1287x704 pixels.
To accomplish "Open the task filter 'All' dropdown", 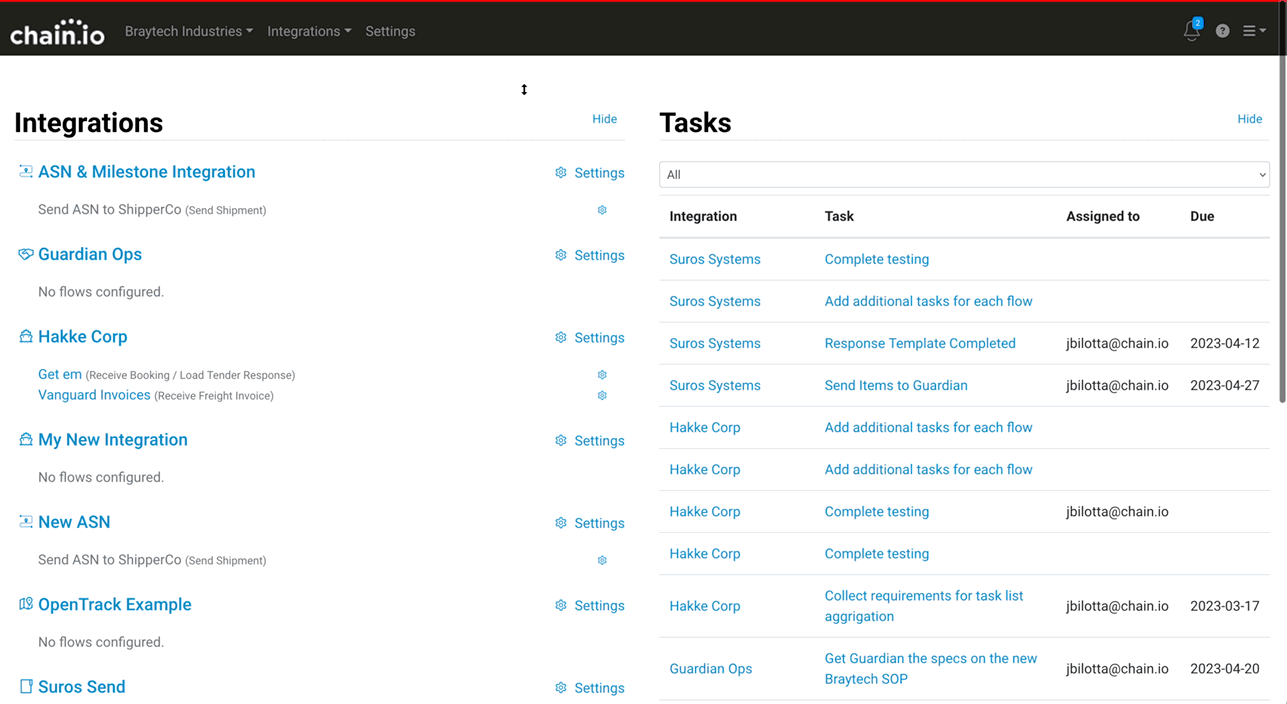I will (x=964, y=174).
